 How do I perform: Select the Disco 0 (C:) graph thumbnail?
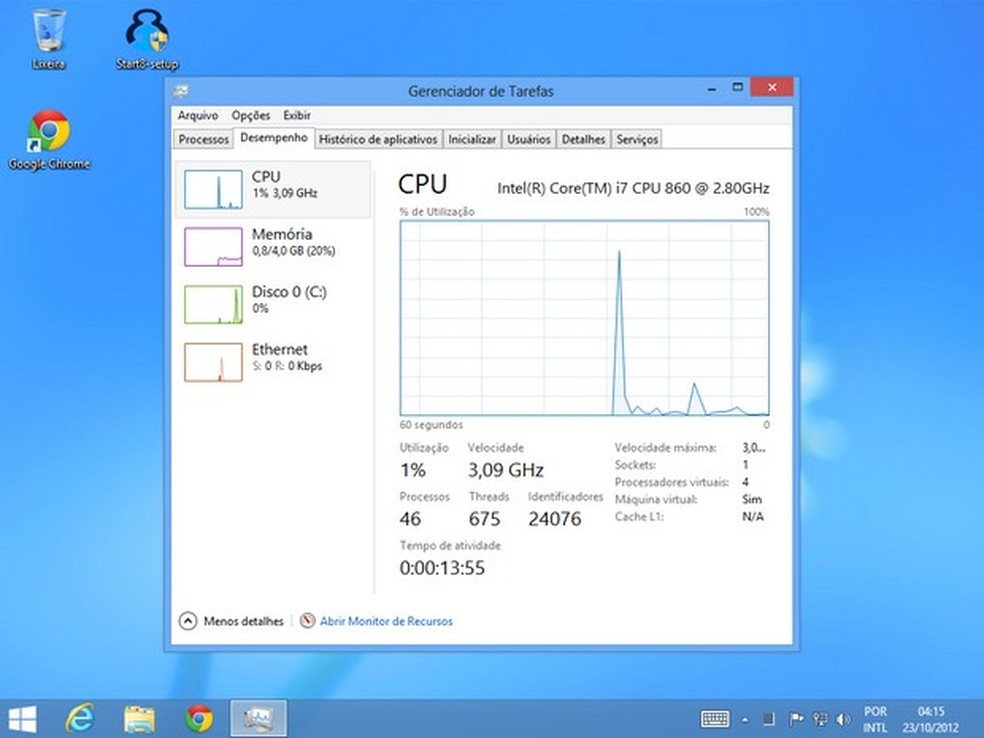pyautogui.click(x=213, y=304)
